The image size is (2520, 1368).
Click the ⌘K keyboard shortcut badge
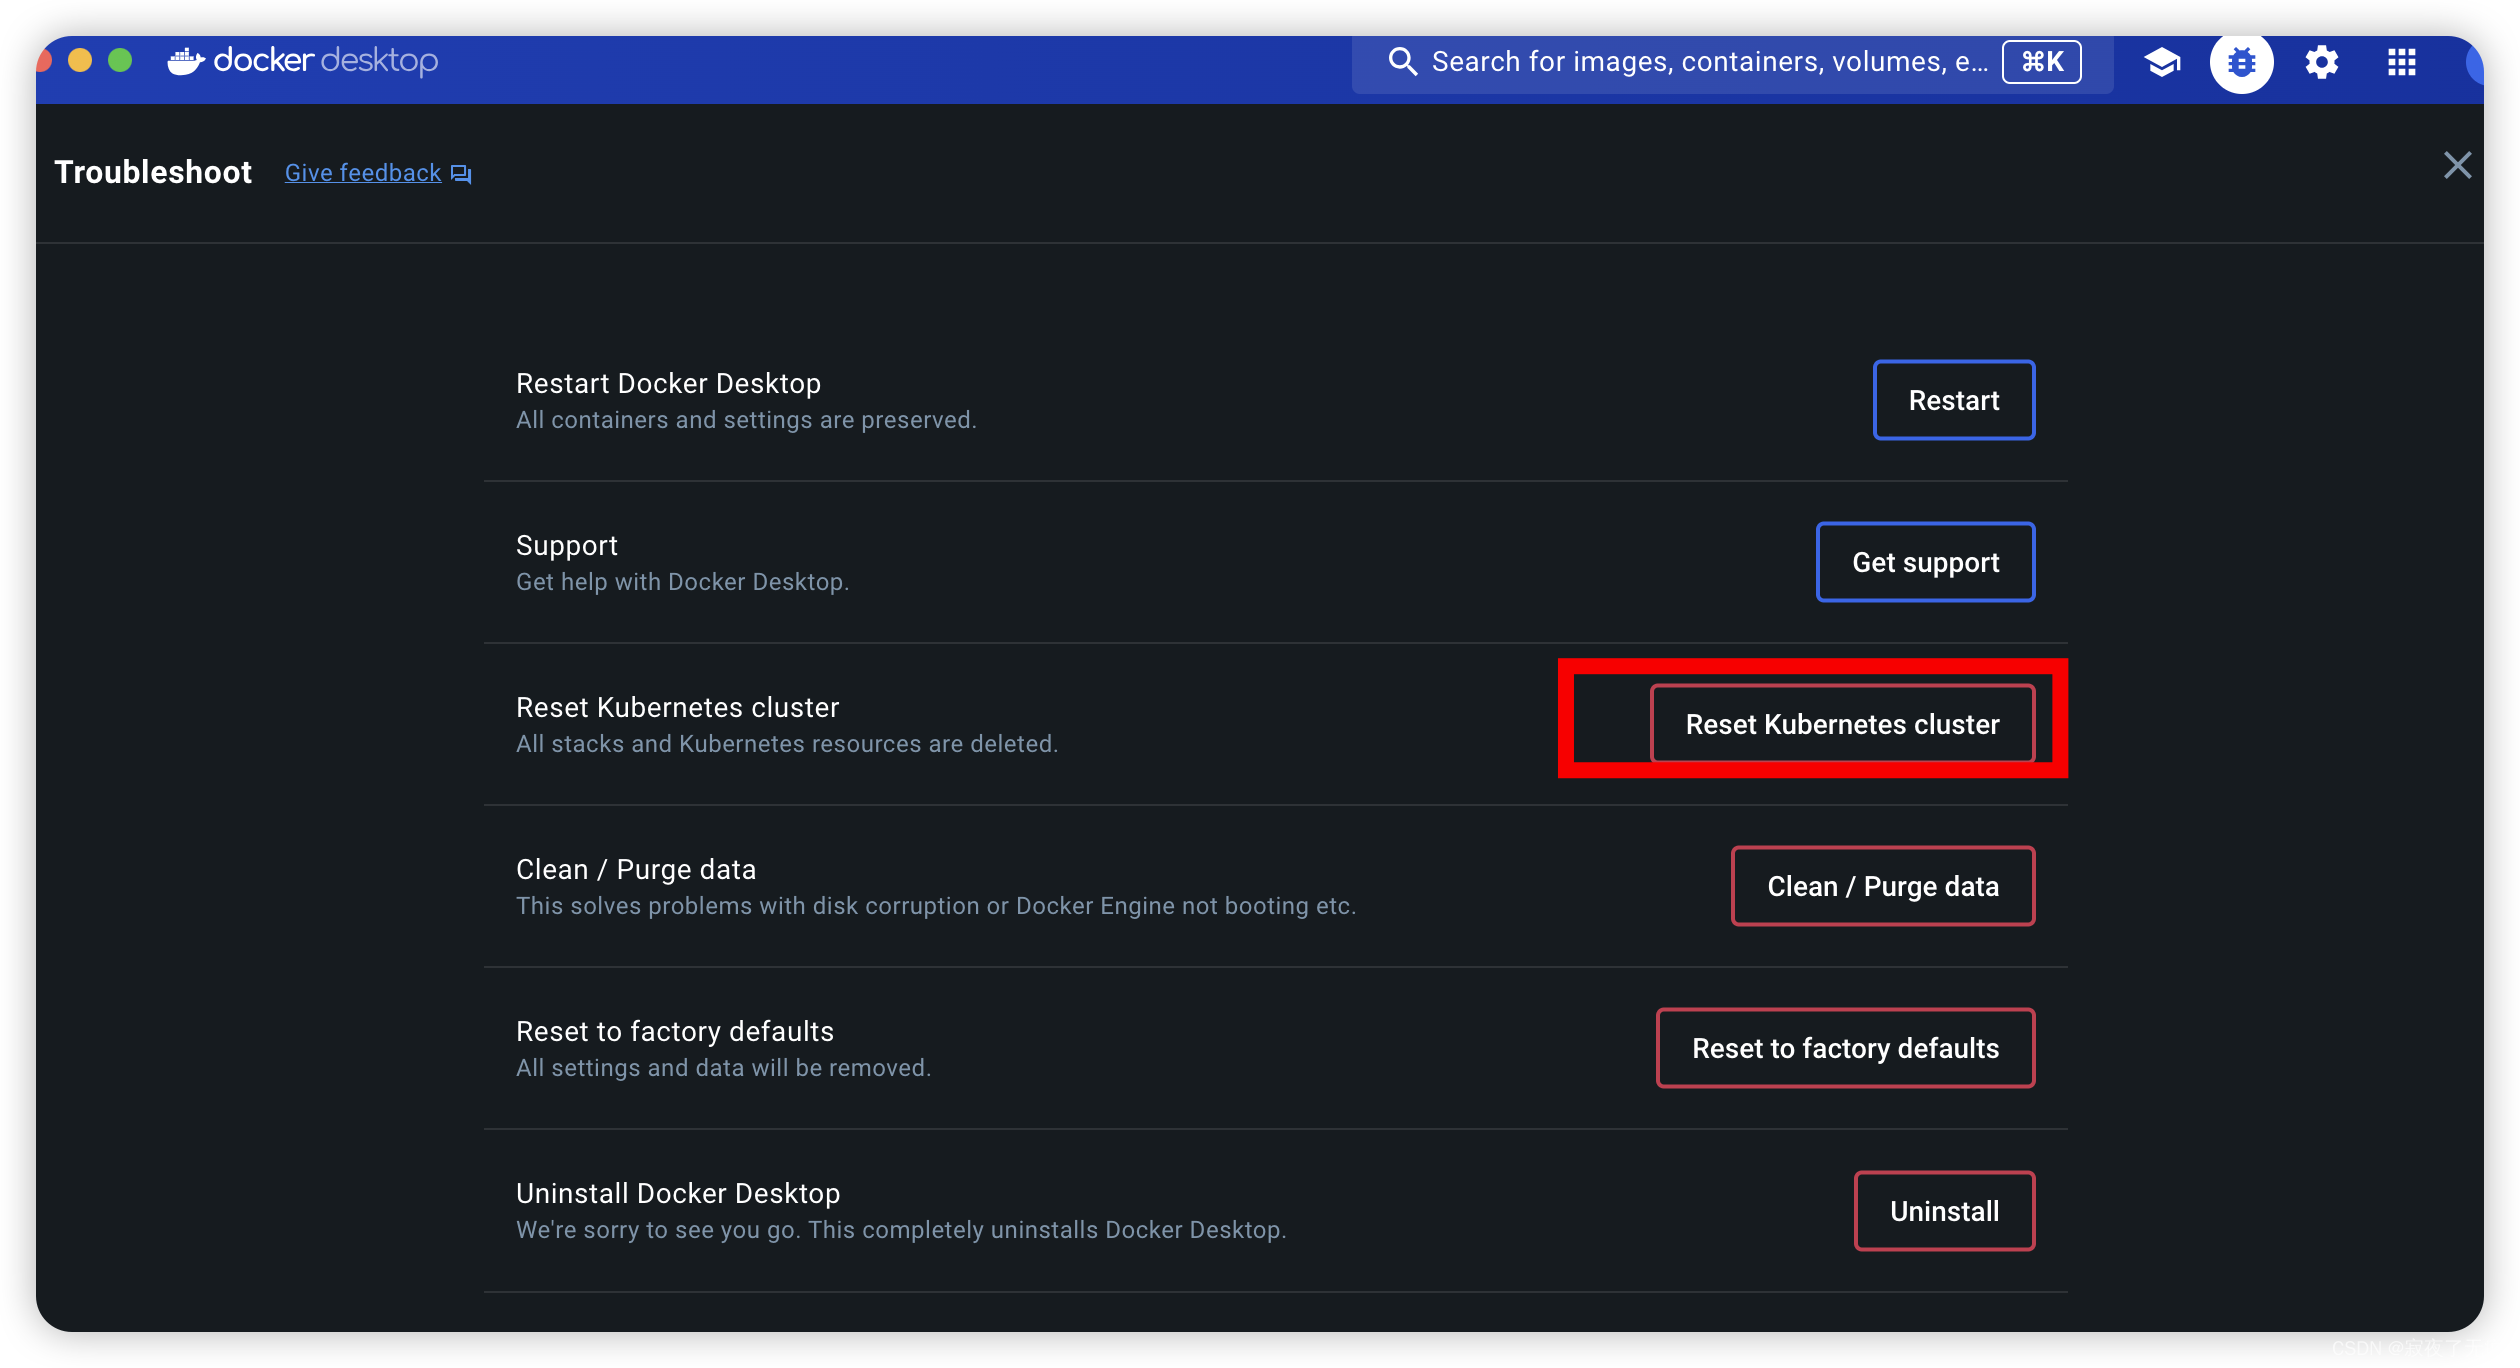[2041, 61]
